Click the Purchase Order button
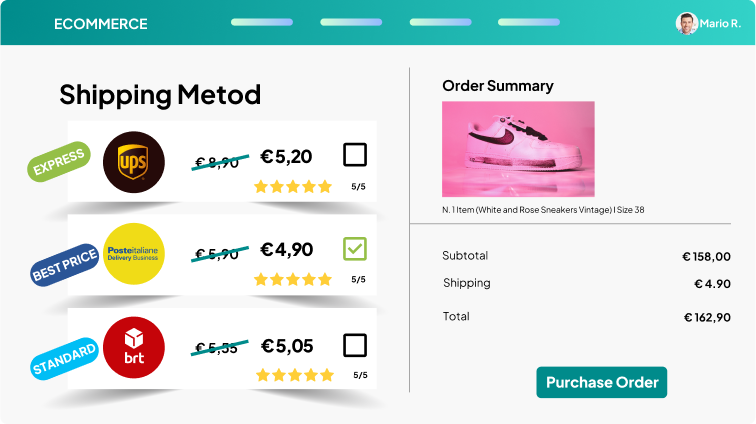The width and height of the screenshot is (756, 424). [601, 382]
